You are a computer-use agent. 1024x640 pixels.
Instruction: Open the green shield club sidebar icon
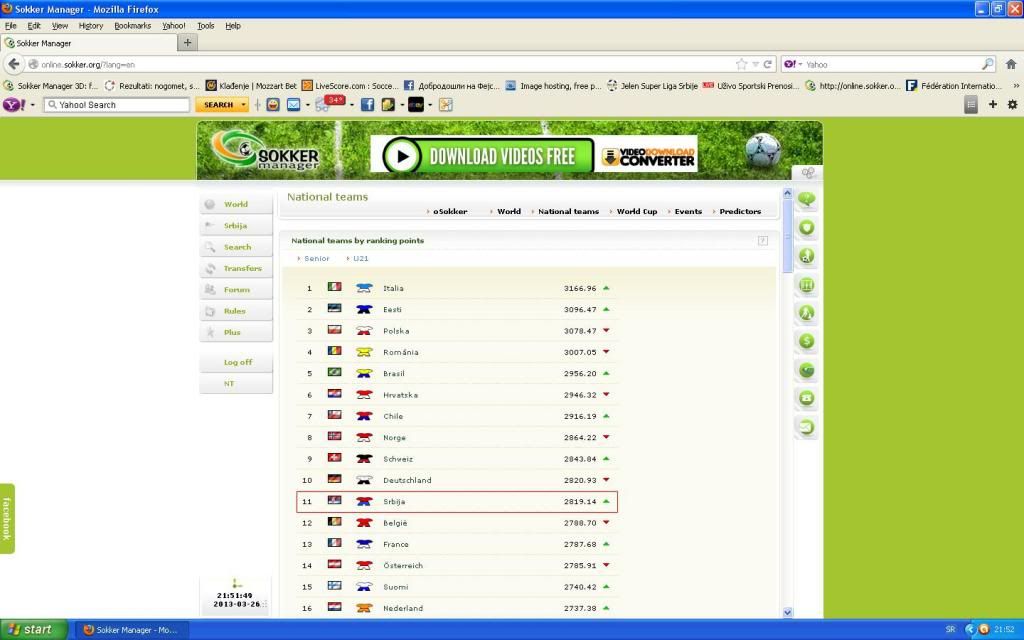[x=807, y=227]
